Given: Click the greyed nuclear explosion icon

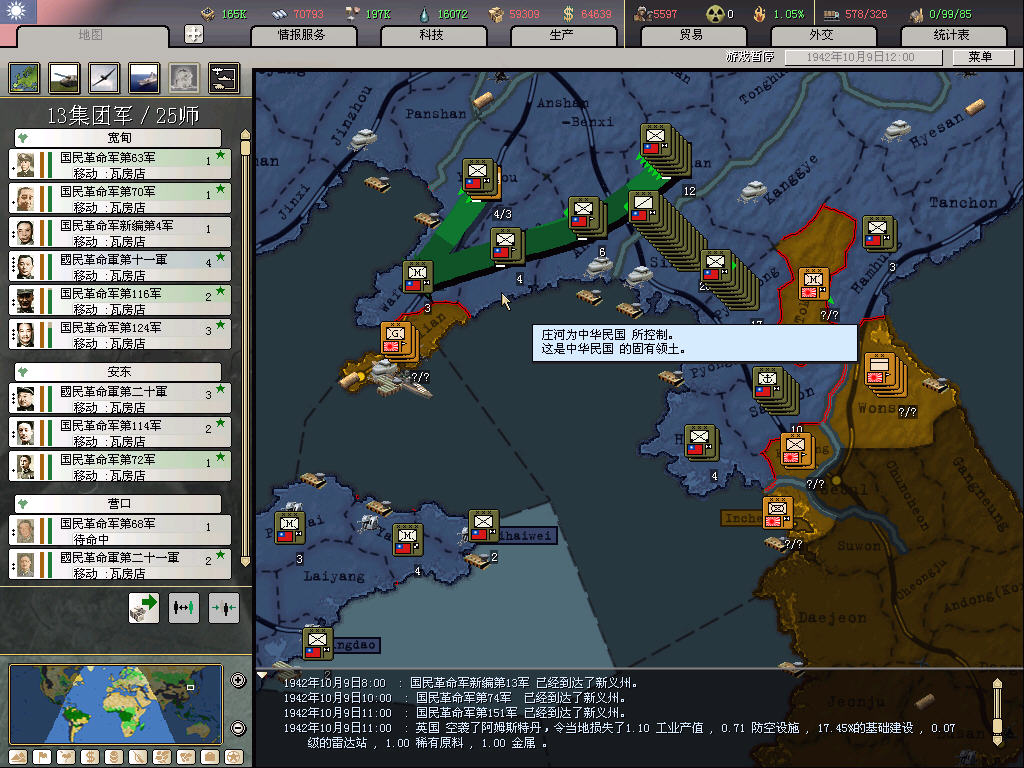Looking at the screenshot, I should [184, 78].
